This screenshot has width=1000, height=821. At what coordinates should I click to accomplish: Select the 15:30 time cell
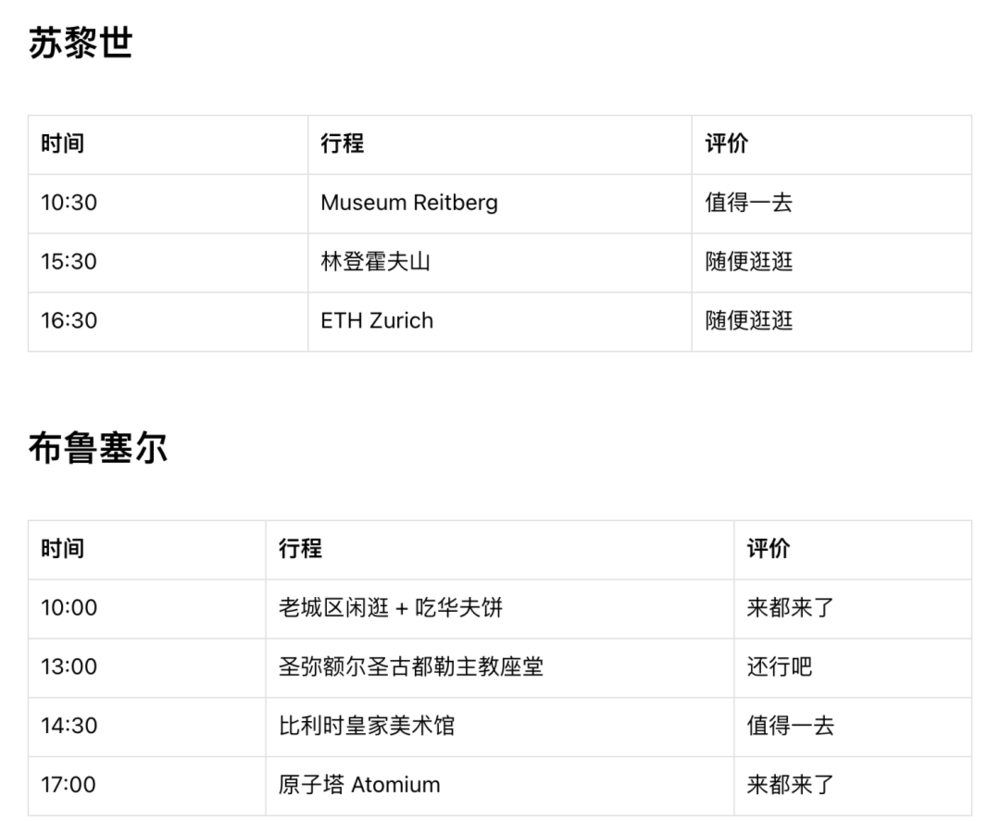coord(69,262)
